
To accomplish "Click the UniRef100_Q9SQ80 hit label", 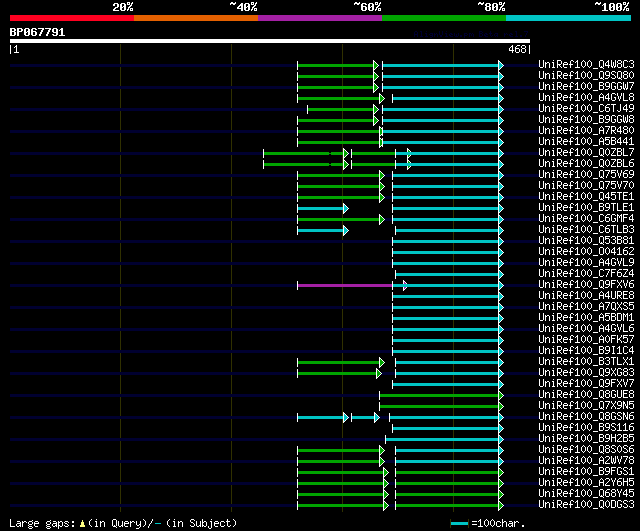I will coord(586,76).
